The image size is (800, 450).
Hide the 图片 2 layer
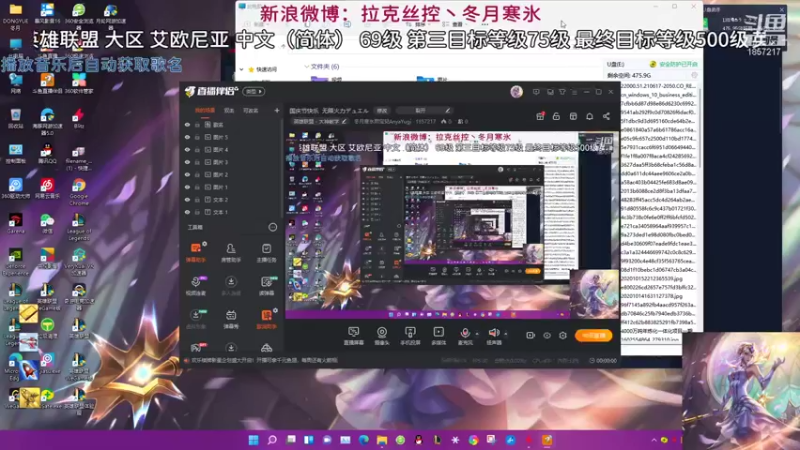click(x=187, y=174)
